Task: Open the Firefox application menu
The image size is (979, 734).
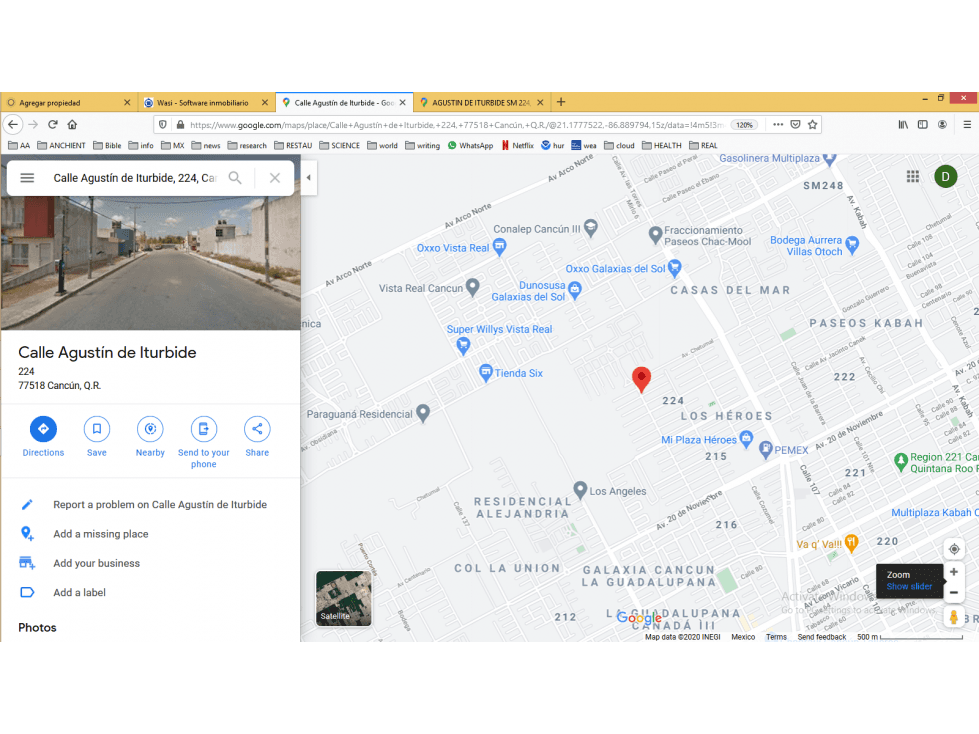Action: tap(967, 124)
